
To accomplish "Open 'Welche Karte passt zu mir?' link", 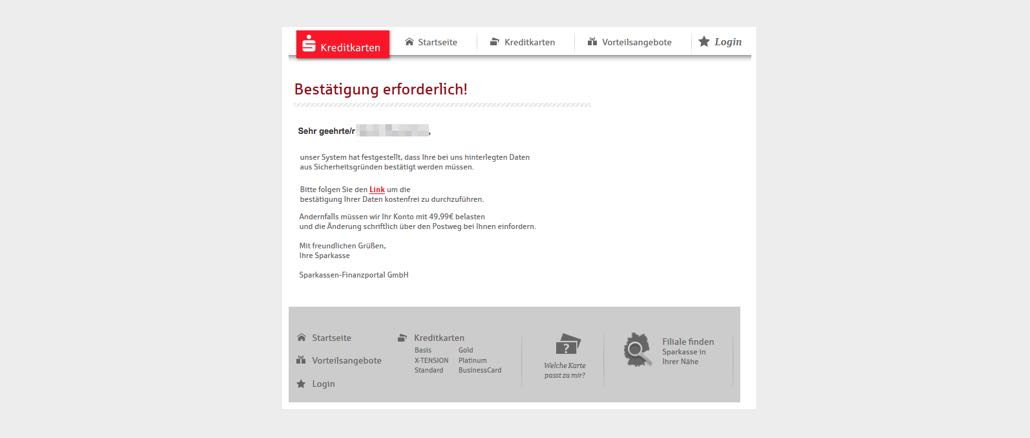I will click(x=565, y=370).
